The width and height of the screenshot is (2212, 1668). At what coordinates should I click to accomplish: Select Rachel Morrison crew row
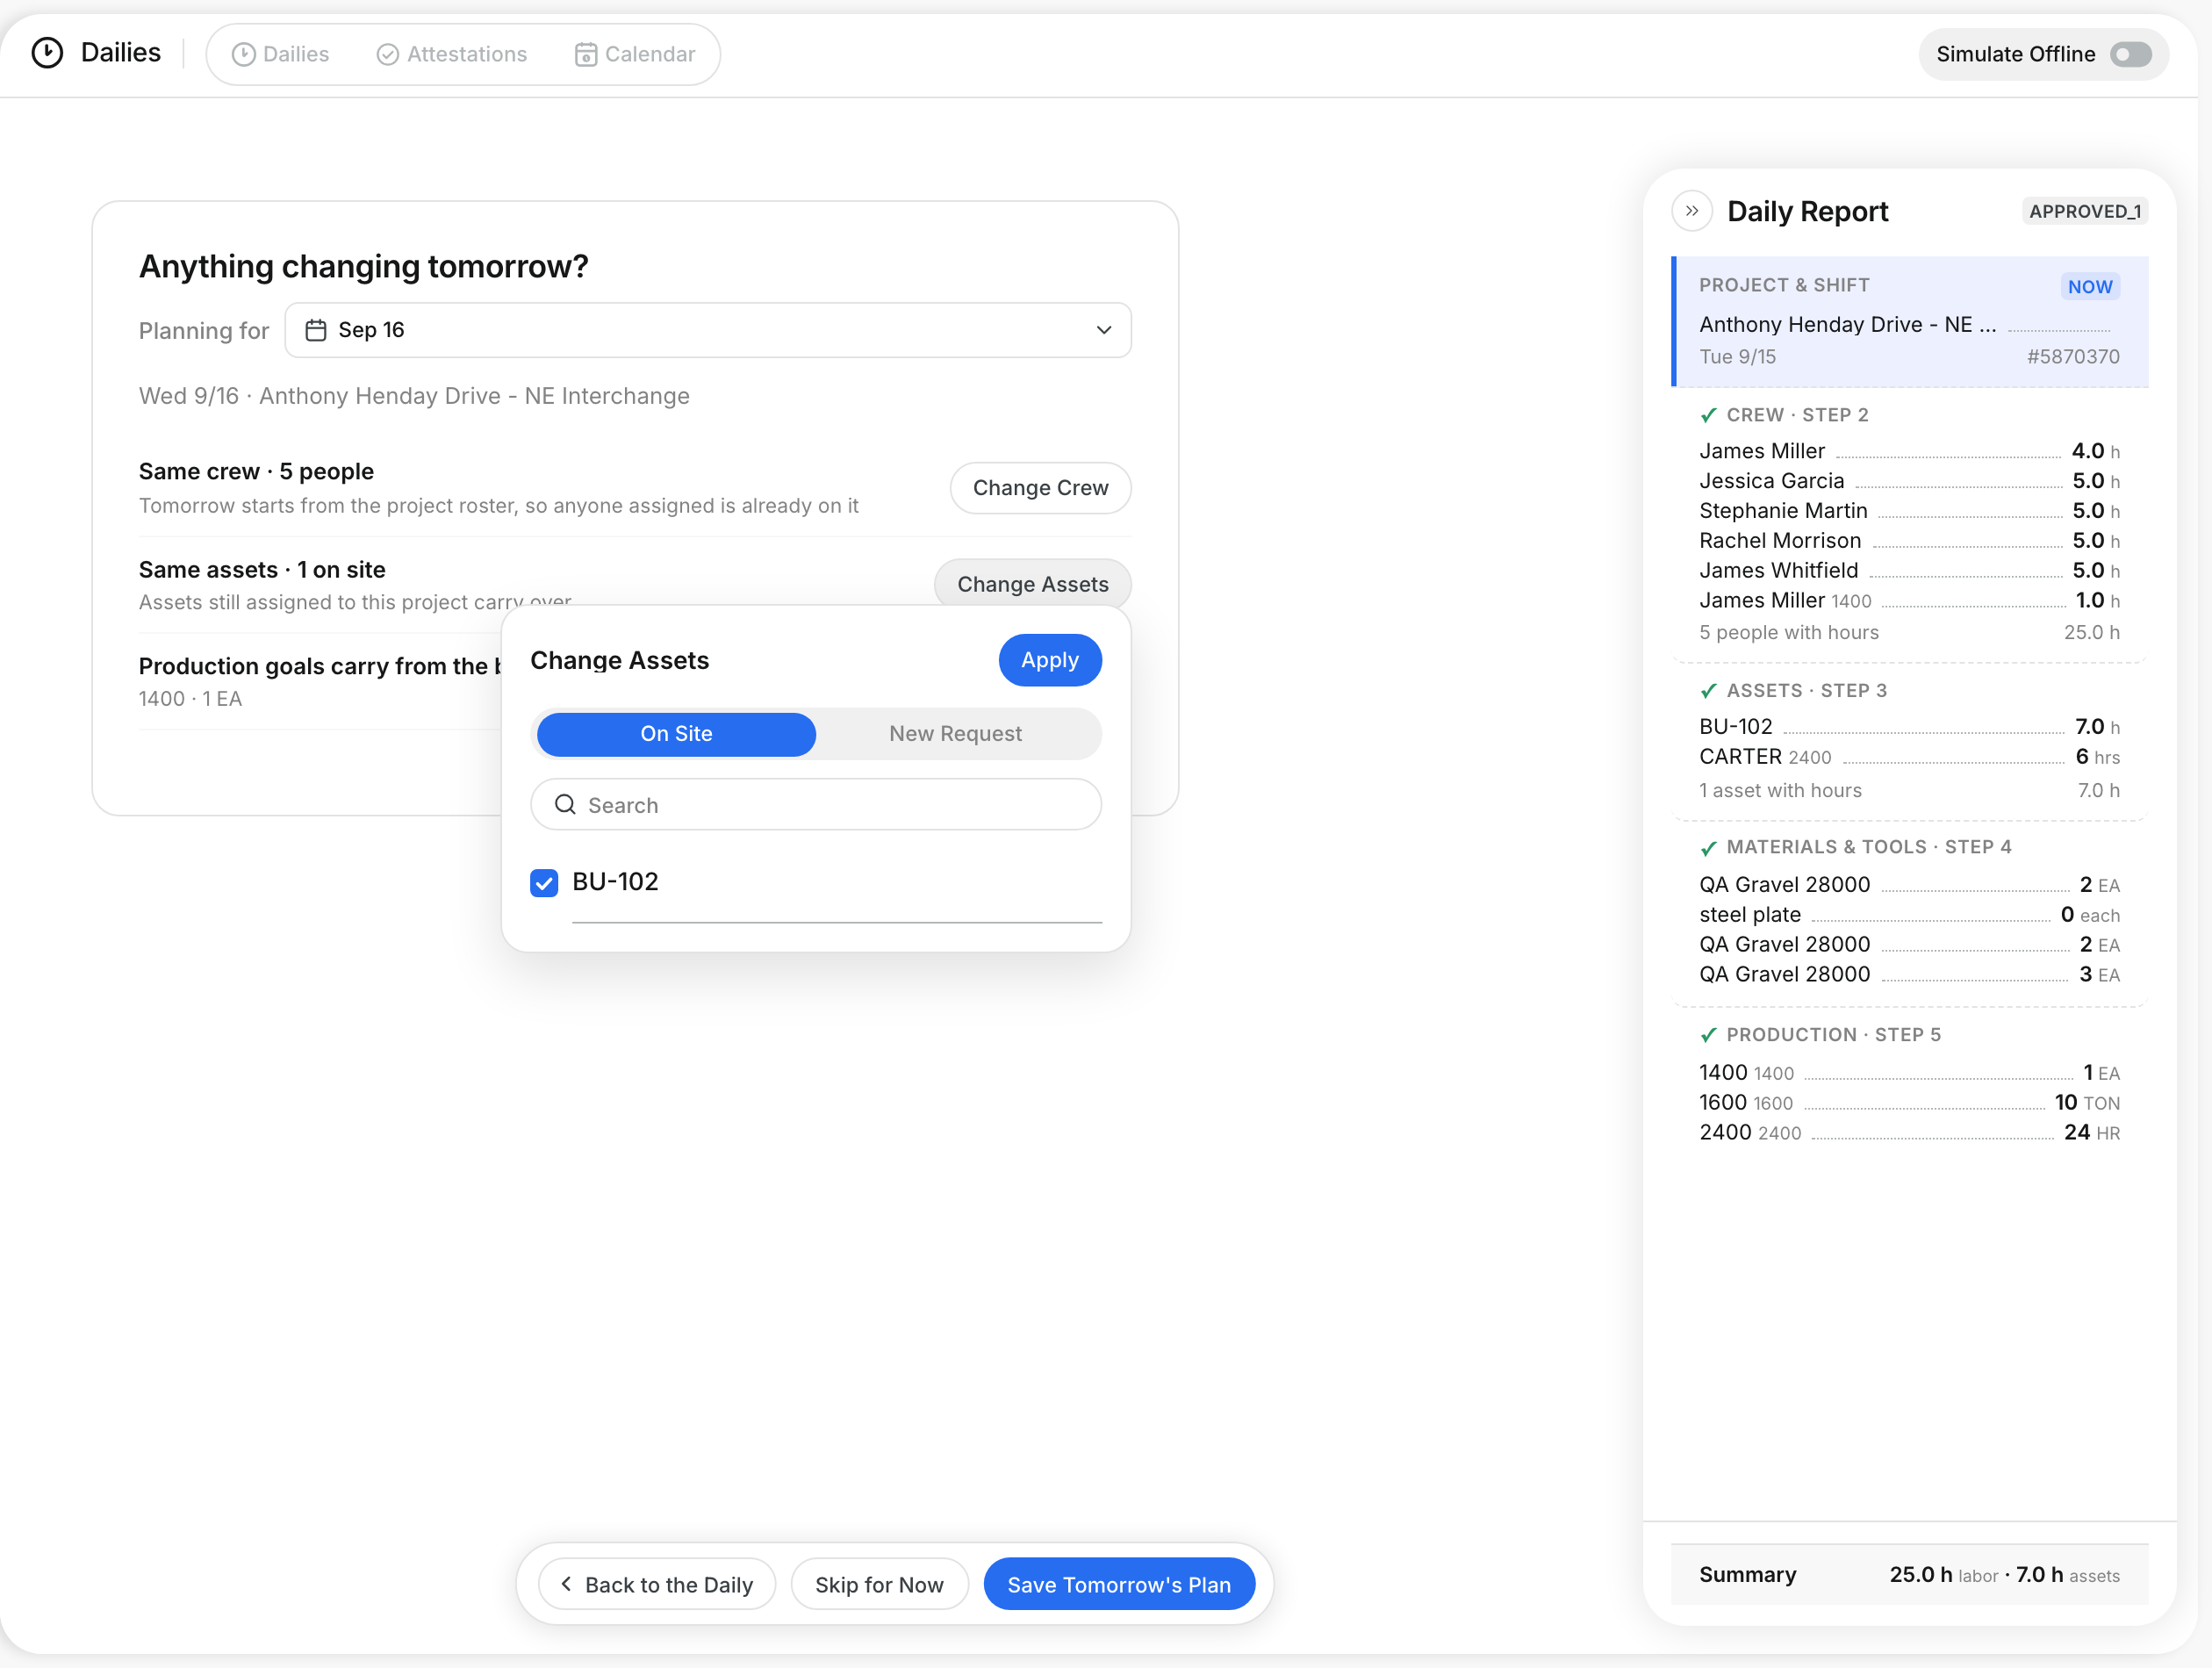pyautogui.click(x=1908, y=541)
